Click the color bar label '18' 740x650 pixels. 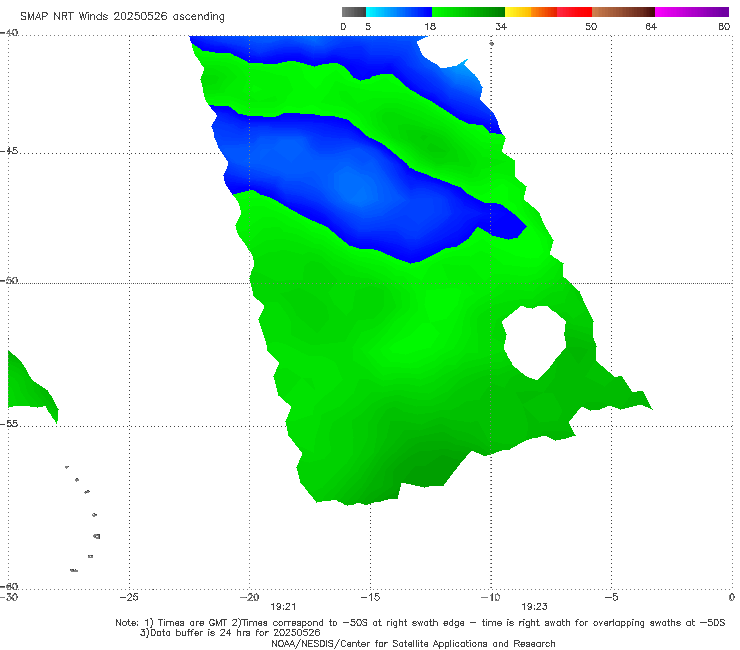pyautogui.click(x=430, y=26)
